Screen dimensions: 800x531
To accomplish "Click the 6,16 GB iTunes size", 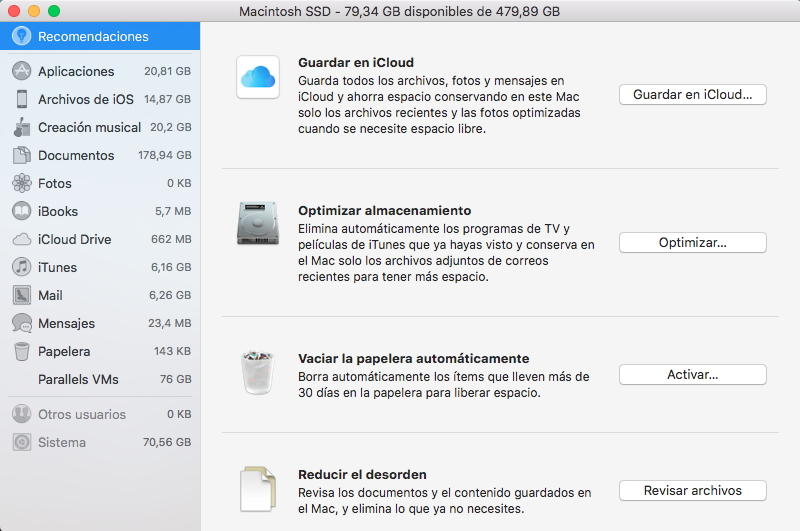I will (171, 267).
